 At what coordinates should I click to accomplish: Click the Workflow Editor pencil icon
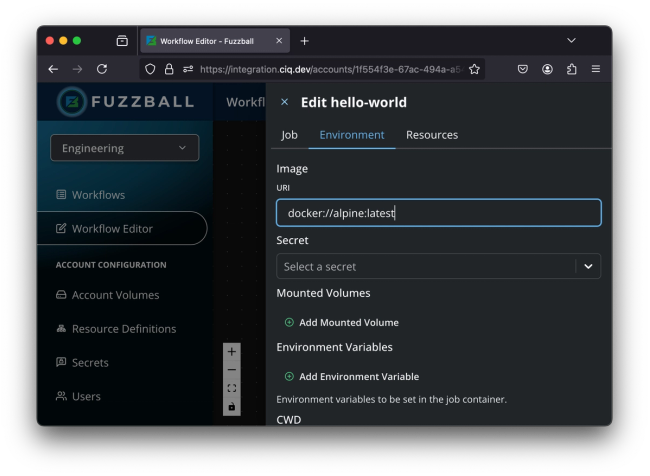(x=61, y=228)
